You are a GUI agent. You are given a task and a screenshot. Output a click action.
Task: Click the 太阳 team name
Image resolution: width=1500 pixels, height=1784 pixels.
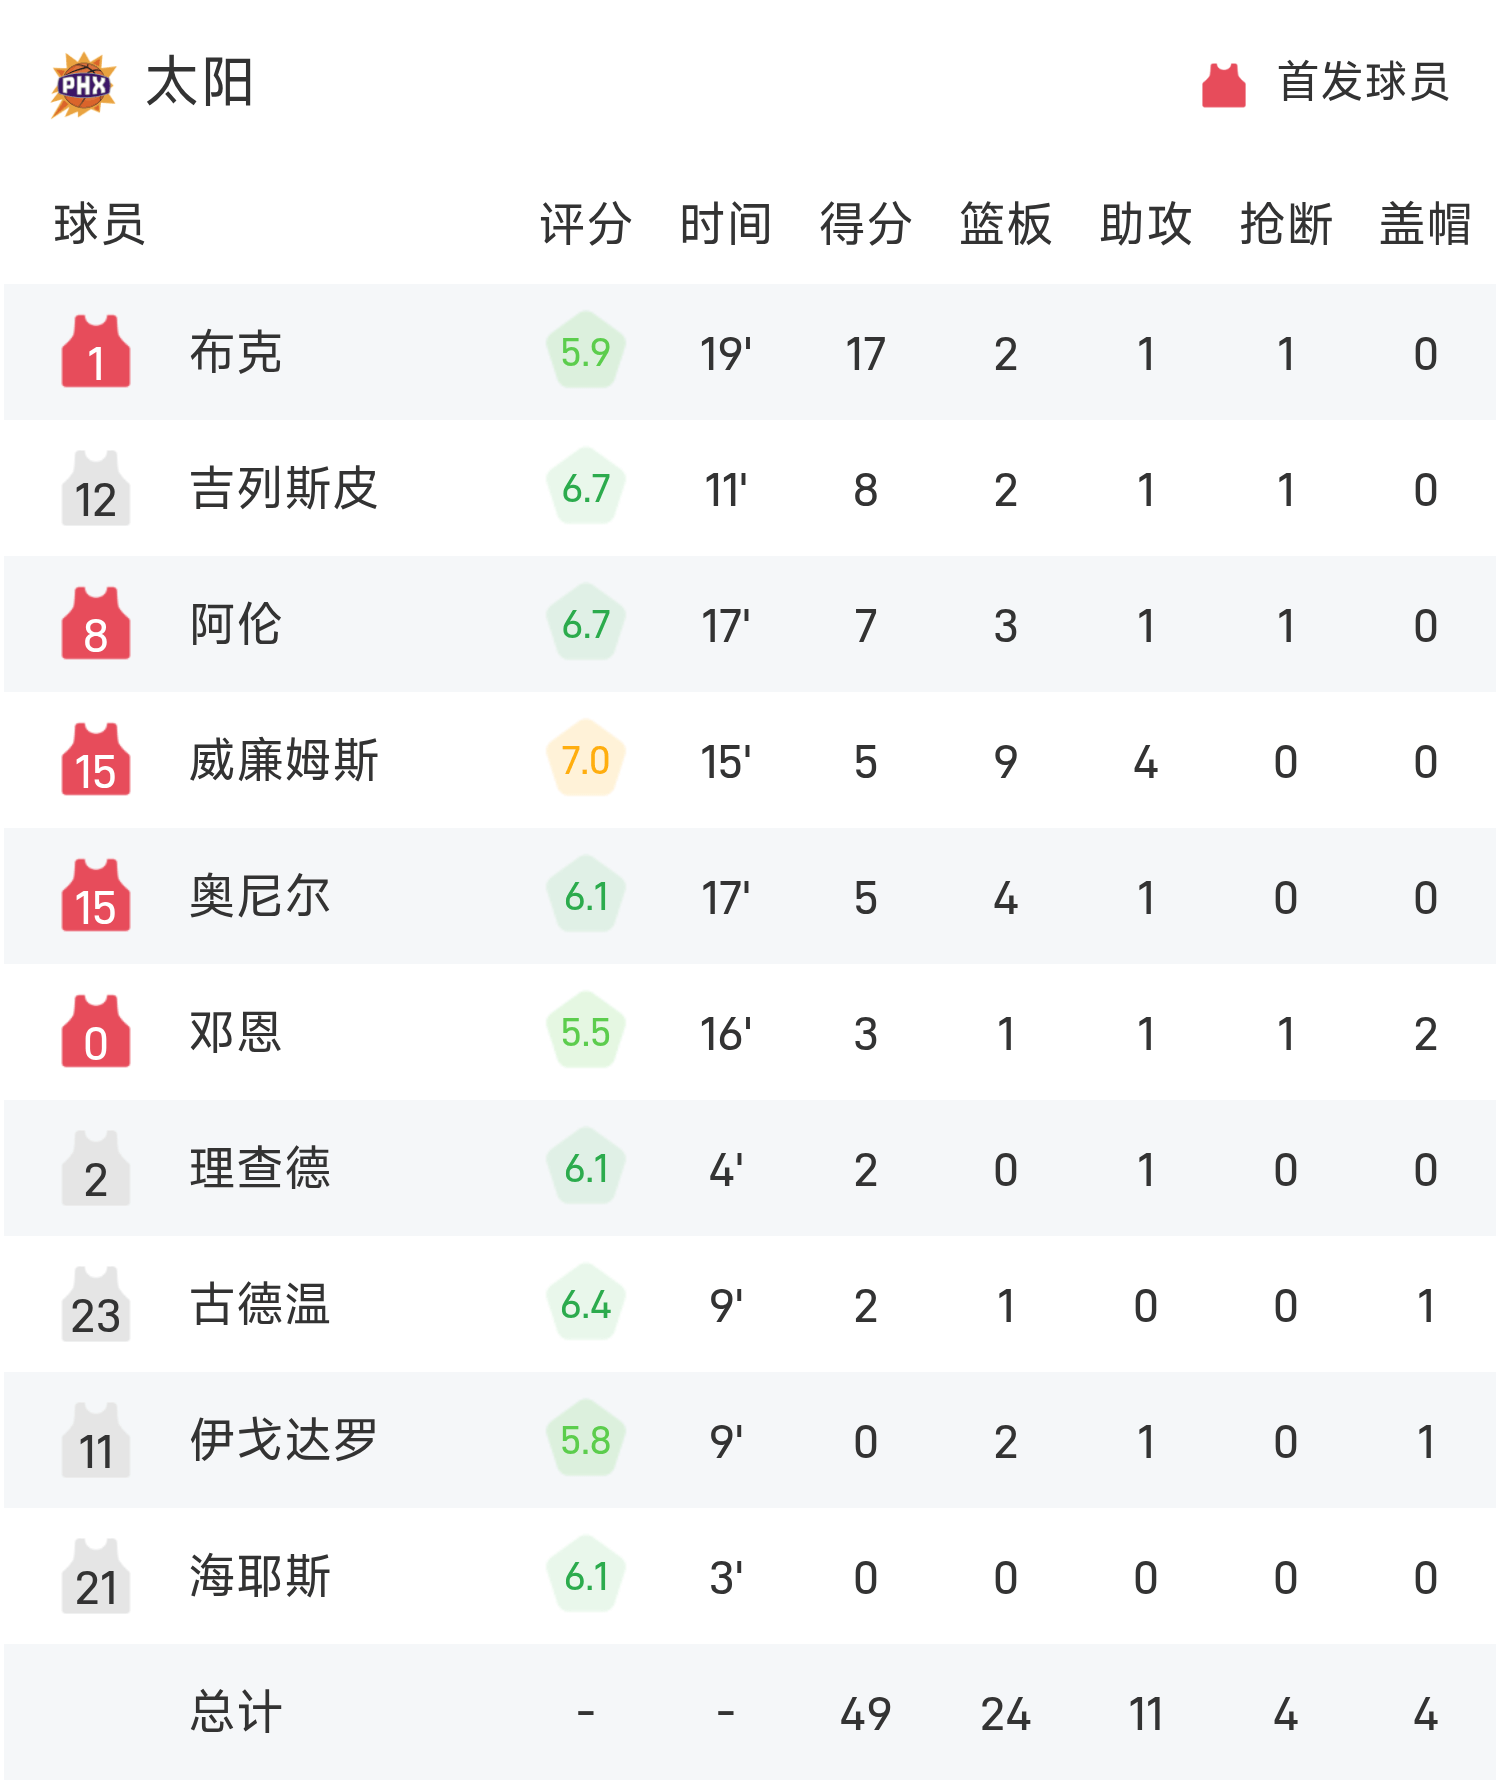coord(199,82)
